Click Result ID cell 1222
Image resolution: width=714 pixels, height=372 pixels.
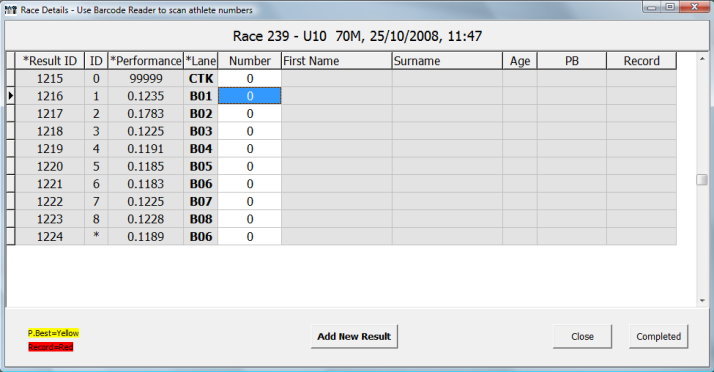[50, 201]
